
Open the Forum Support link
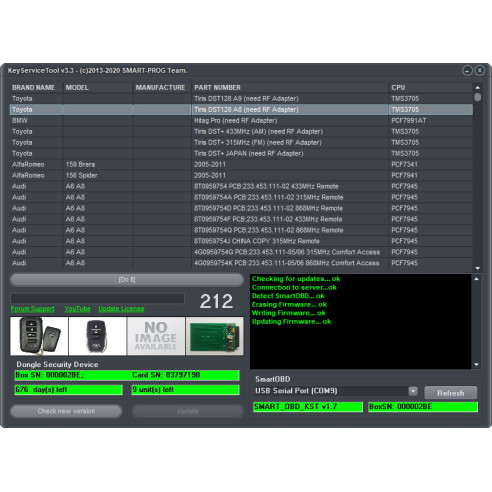(x=33, y=309)
